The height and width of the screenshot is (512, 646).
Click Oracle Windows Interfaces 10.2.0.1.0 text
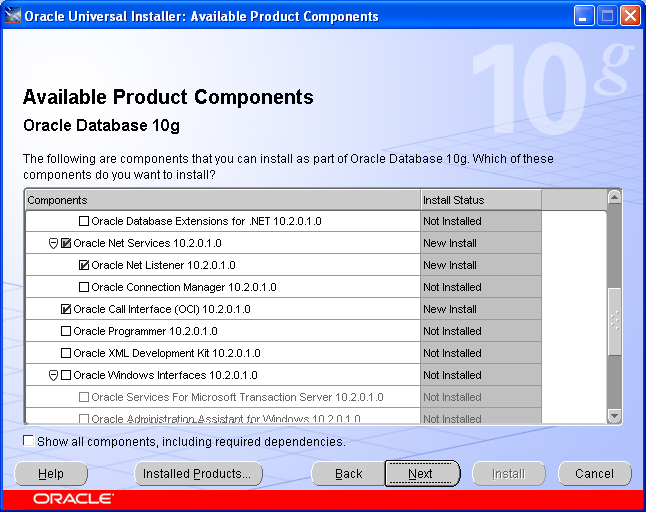tap(165, 375)
